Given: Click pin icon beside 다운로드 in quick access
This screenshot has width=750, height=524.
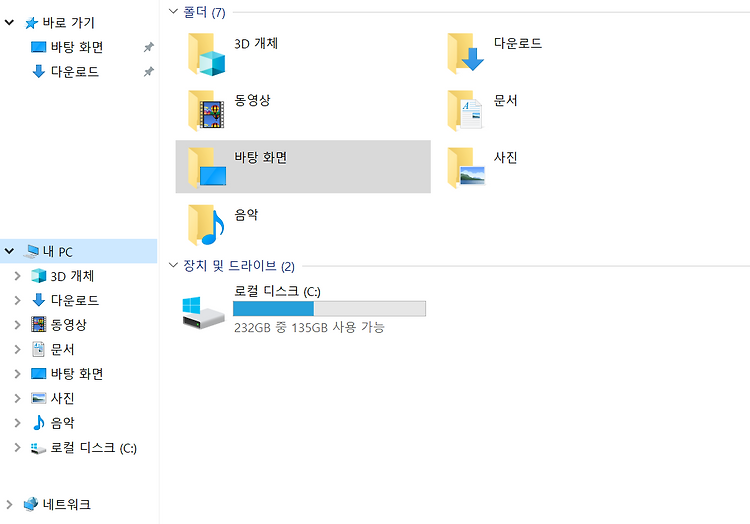Looking at the screenshot, I should 149,72.
